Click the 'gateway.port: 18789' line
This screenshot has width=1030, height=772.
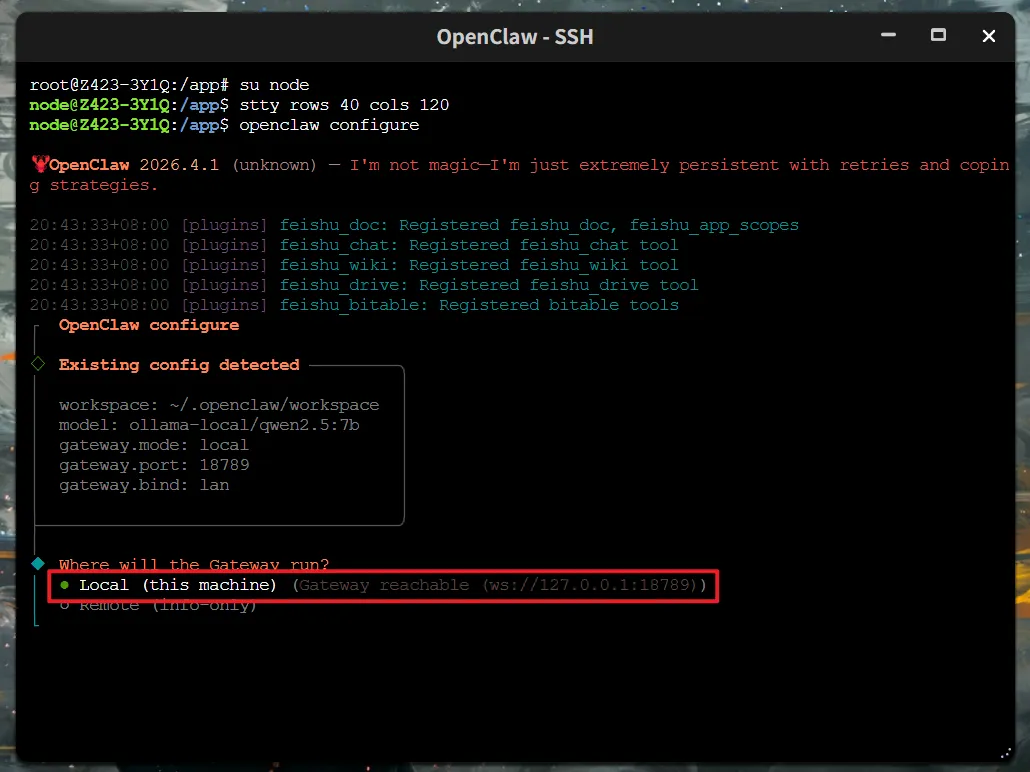click(x=154, y=465)
